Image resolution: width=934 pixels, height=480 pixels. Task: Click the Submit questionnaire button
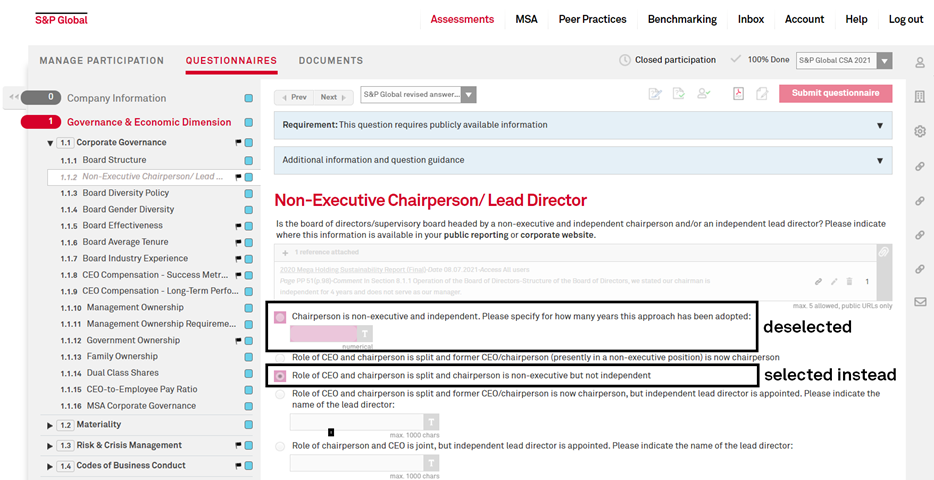pyautogui.click(x=836, y=93)
